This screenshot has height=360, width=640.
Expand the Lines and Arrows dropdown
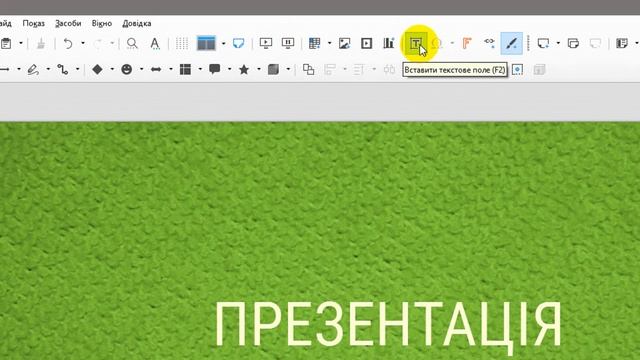(19, 70)
